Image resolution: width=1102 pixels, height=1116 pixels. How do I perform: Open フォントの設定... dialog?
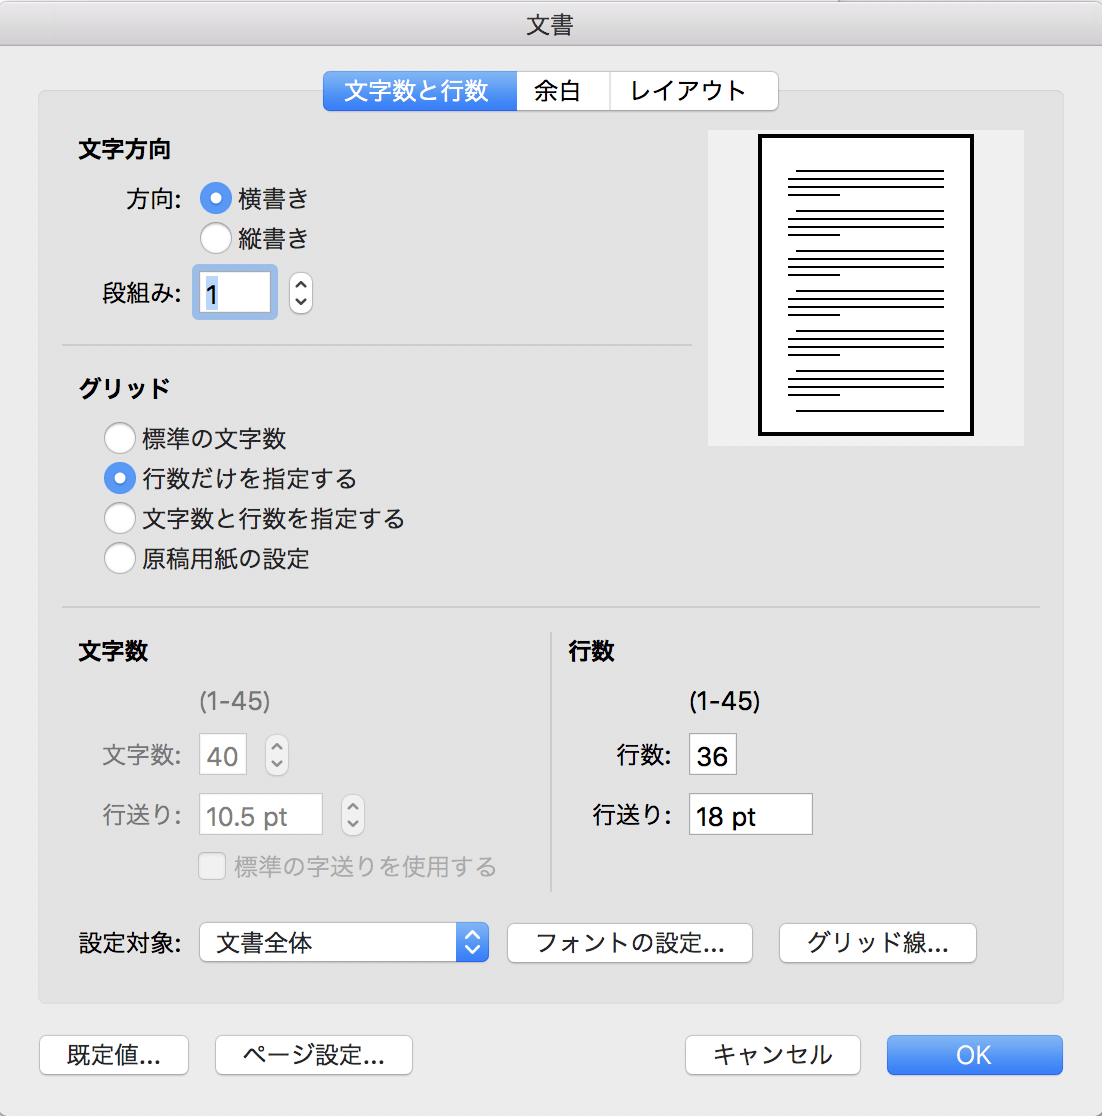tap(630, 943)
